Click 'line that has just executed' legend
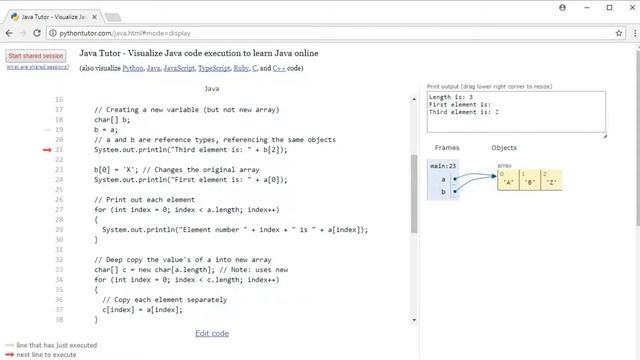This screenshot has height=360, width=640. pyautogui.click(x=56, y=345)
